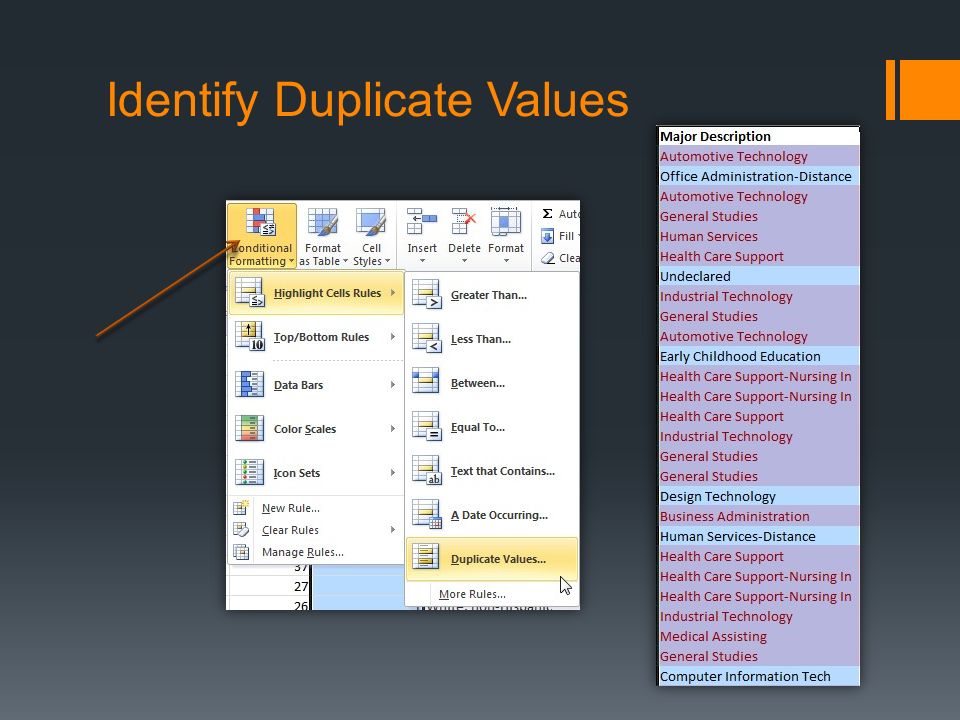960x720 pixels.
Task: Expand the Clear Rules submenu arrow
Action: tap(393, 530)
